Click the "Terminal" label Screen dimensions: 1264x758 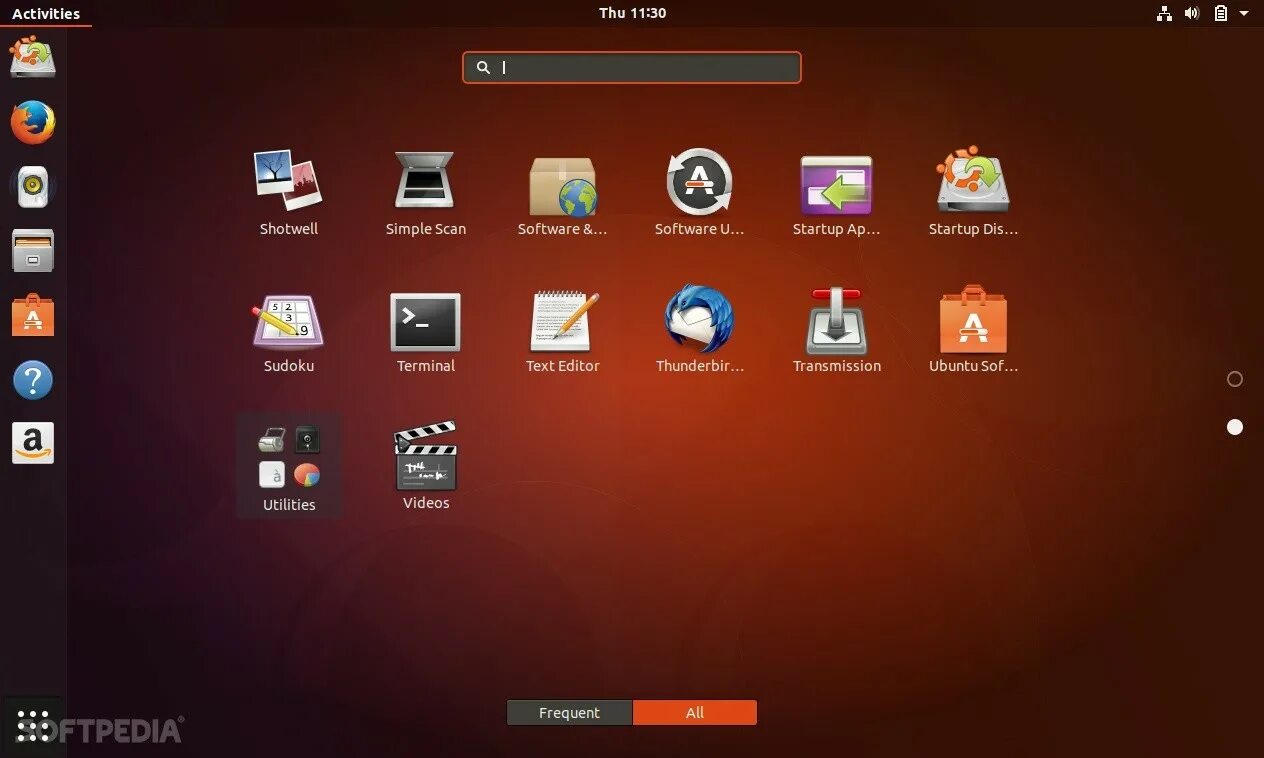pos(425,366)
